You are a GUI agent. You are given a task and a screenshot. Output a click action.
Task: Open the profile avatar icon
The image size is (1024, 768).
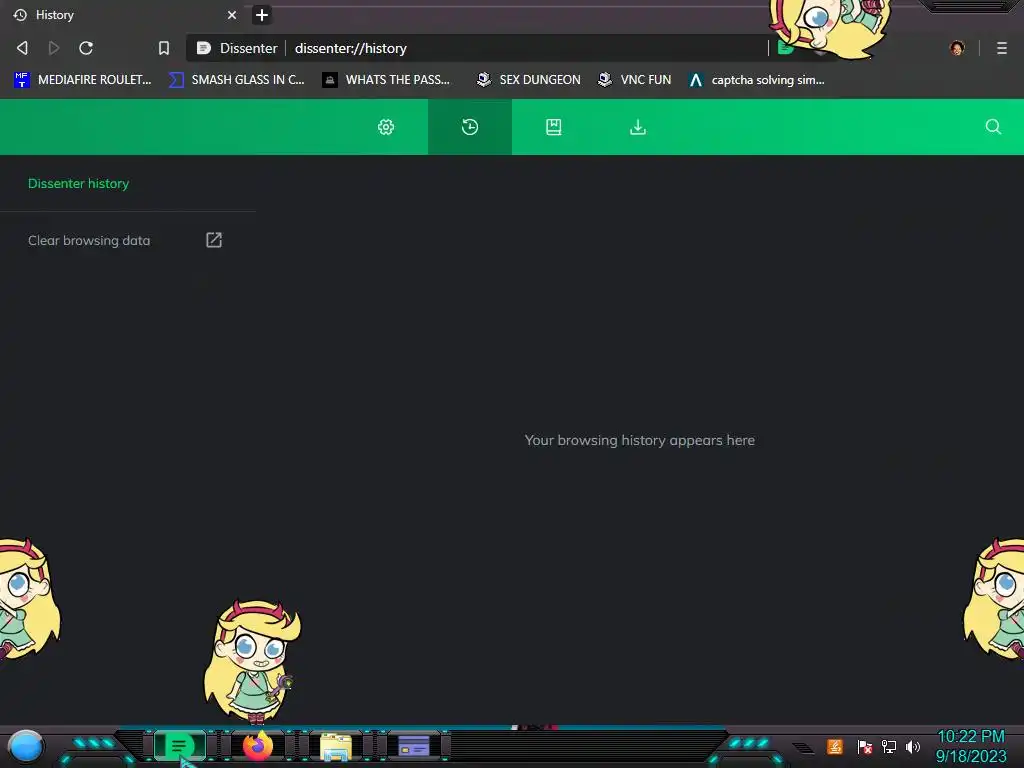[957, 48]
